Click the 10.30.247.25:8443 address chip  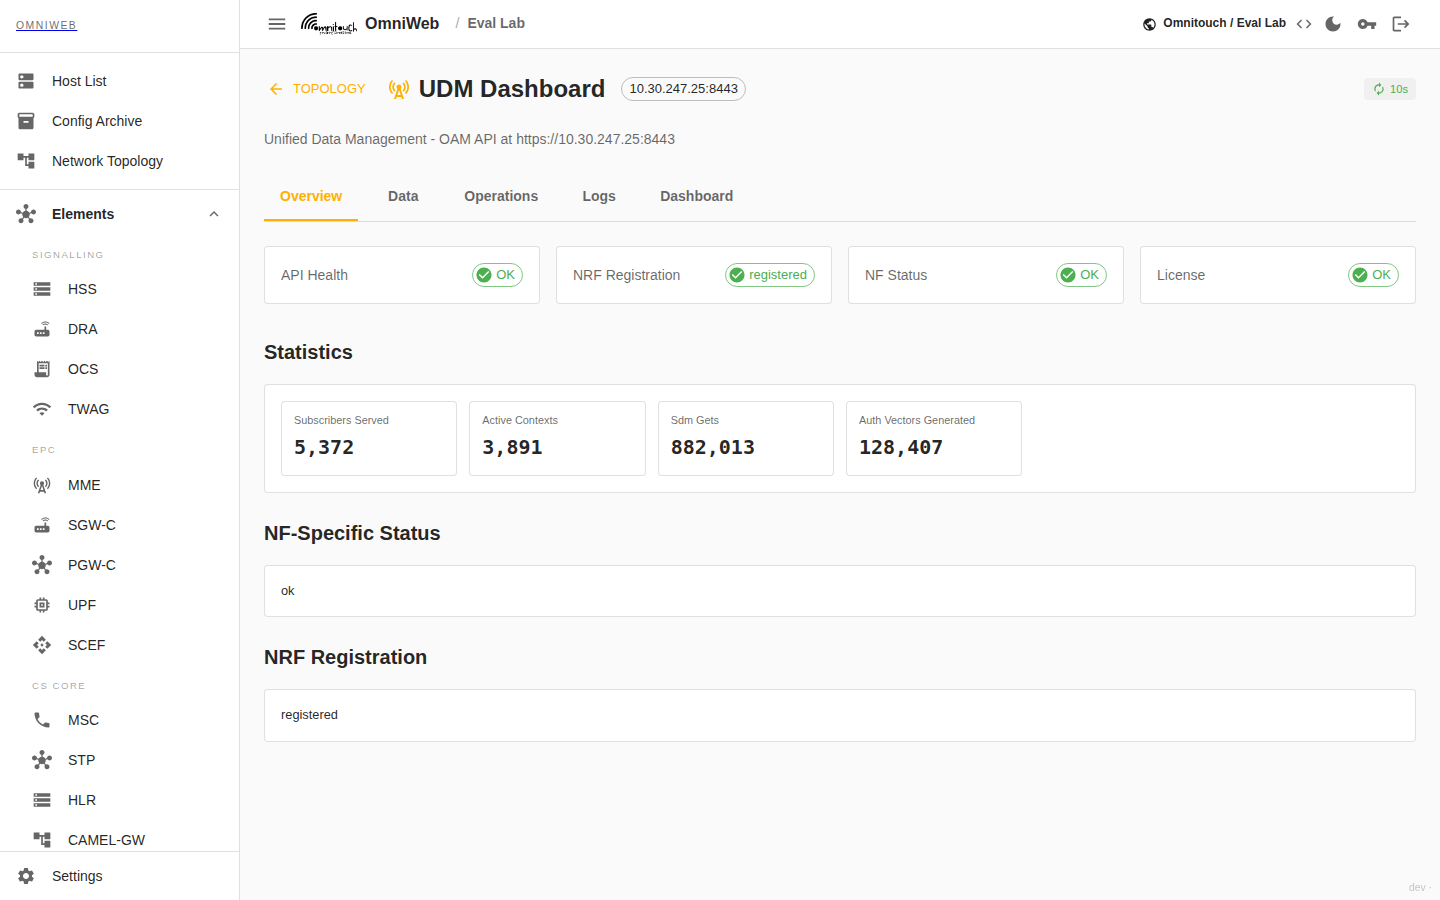coord(683,89)
